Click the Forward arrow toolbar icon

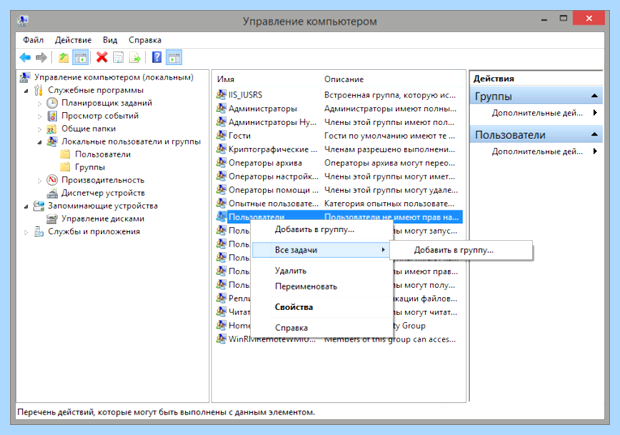[41, 58]
